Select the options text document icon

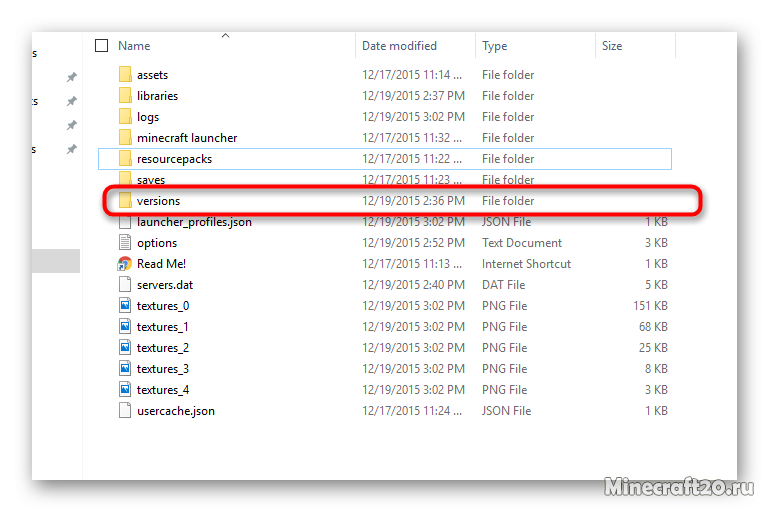tap(125, 243)
